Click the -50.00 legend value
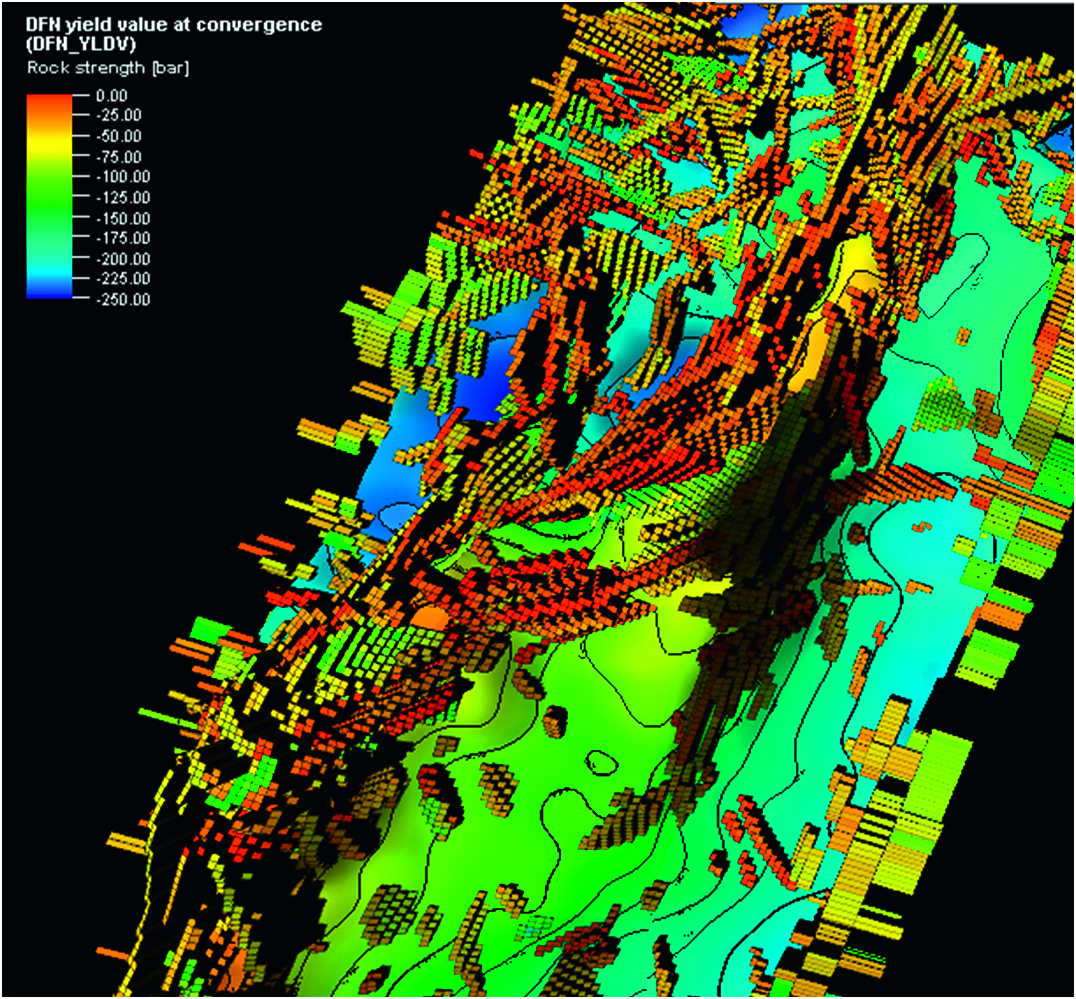This screenshot has height=999, width=1076. (122, 136)
